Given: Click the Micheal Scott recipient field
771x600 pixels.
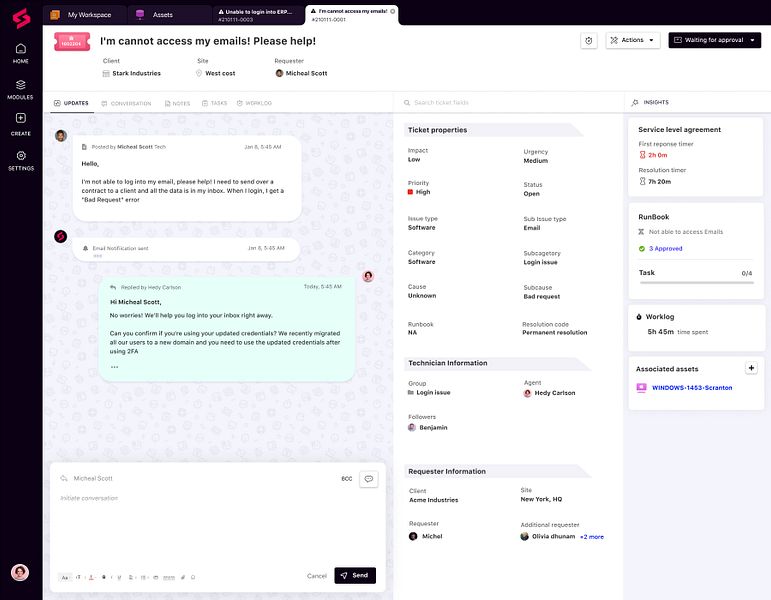Looking at the screenshot, I should point(93,479).
